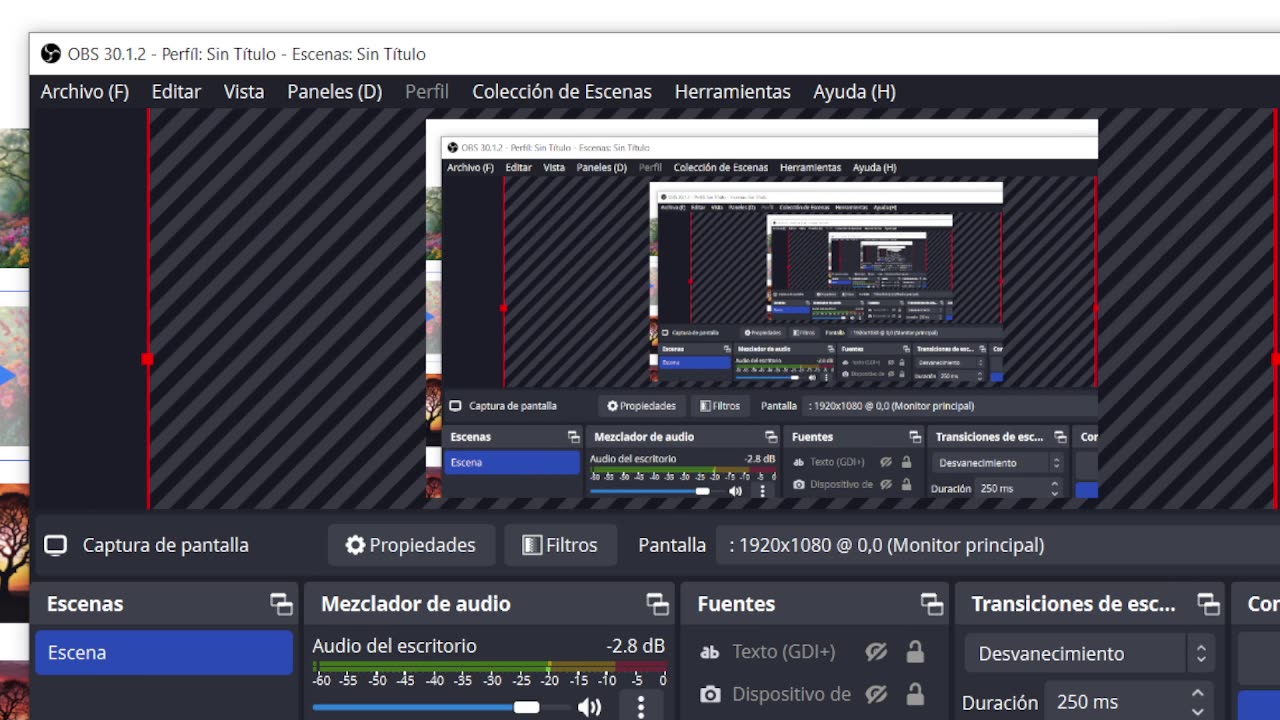This screenshot has height=720, width=1280.
Task: Open the Pantalla monitor selection dropdown
Action: (x=998, y=545)
